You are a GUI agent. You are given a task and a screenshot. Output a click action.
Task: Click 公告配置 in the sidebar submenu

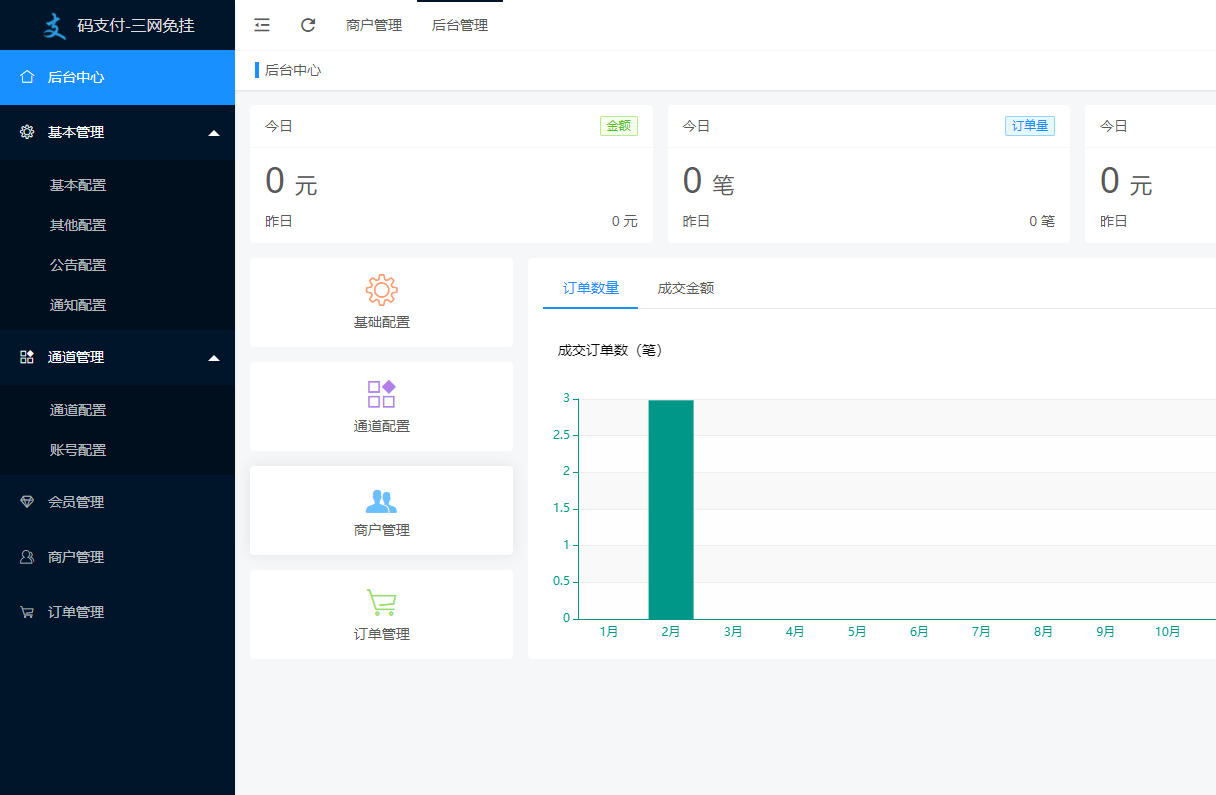(78, 265)
